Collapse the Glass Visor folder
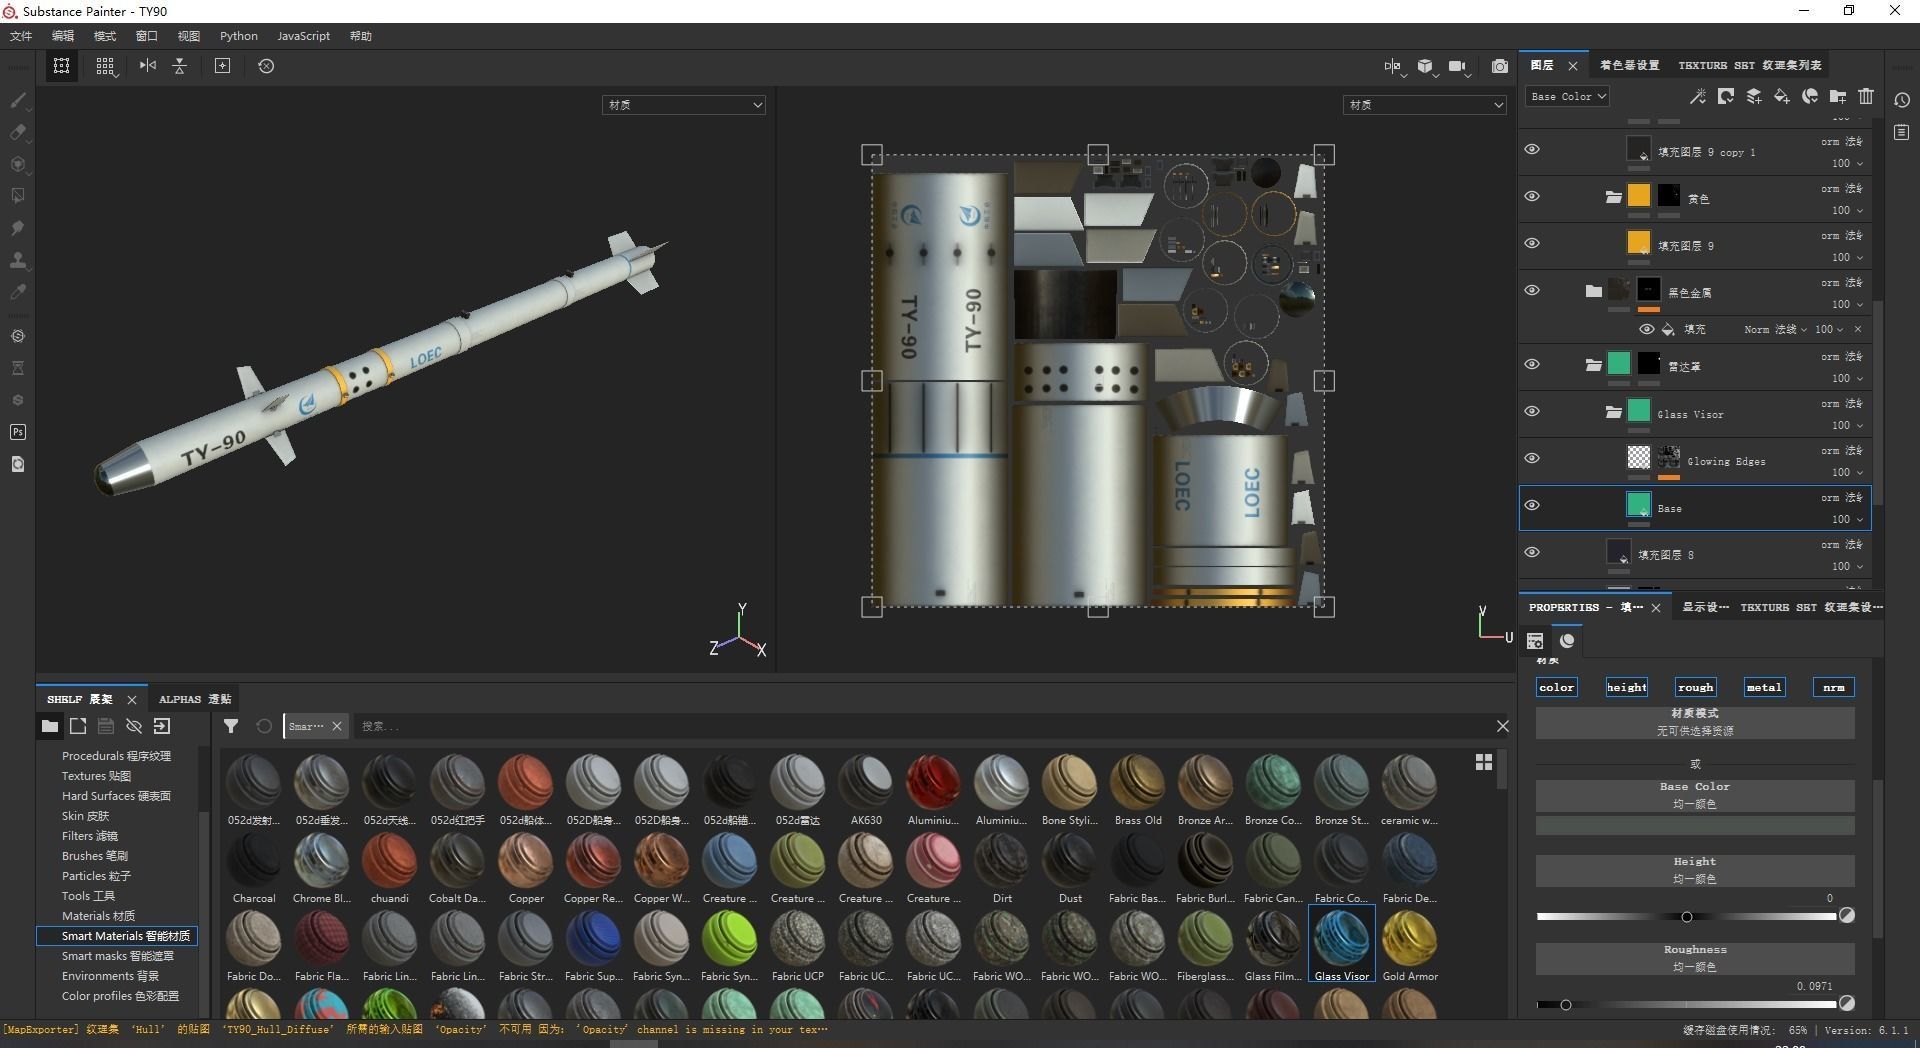Screen dimensions: 1920x1048 [1613, 412]
